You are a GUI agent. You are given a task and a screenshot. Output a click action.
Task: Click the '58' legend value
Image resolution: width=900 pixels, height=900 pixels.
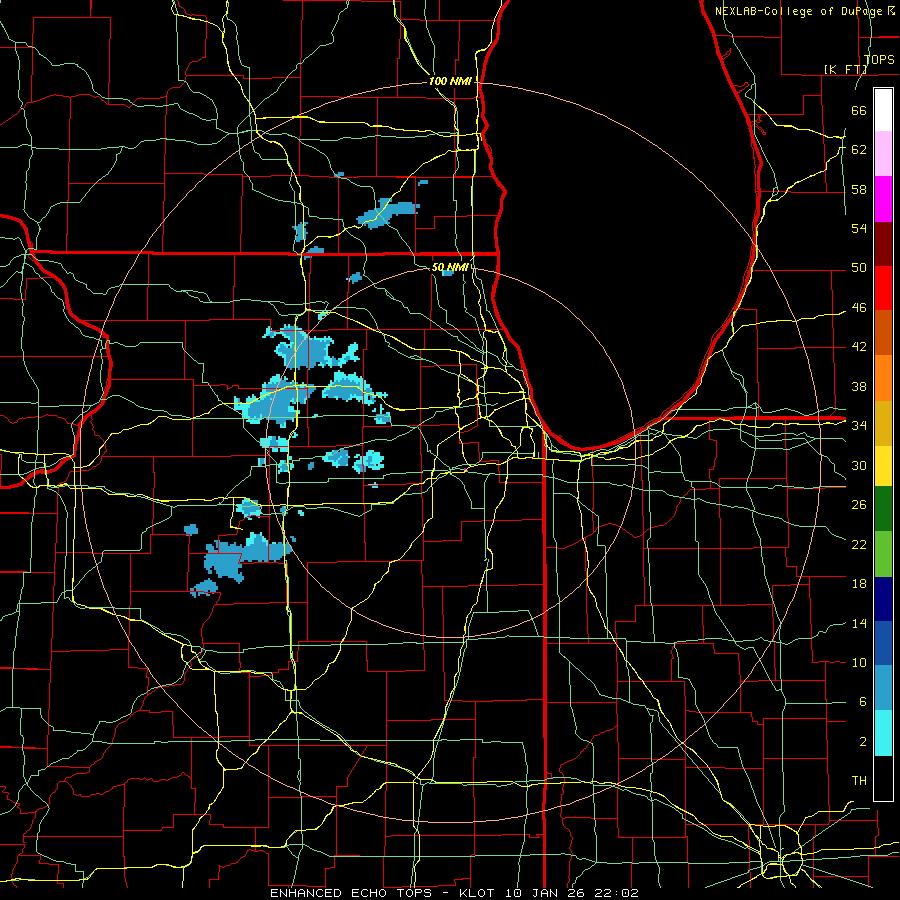click(859, 189)
